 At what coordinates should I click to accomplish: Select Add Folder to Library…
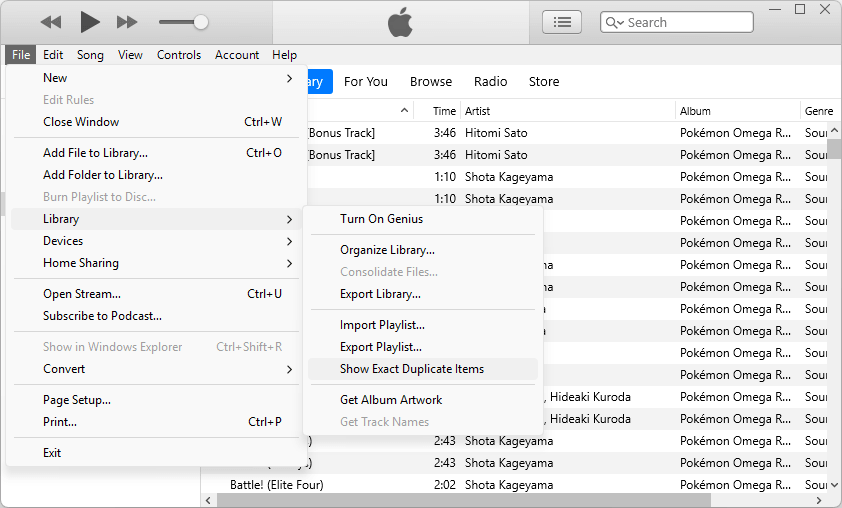(x=156, y=175)
